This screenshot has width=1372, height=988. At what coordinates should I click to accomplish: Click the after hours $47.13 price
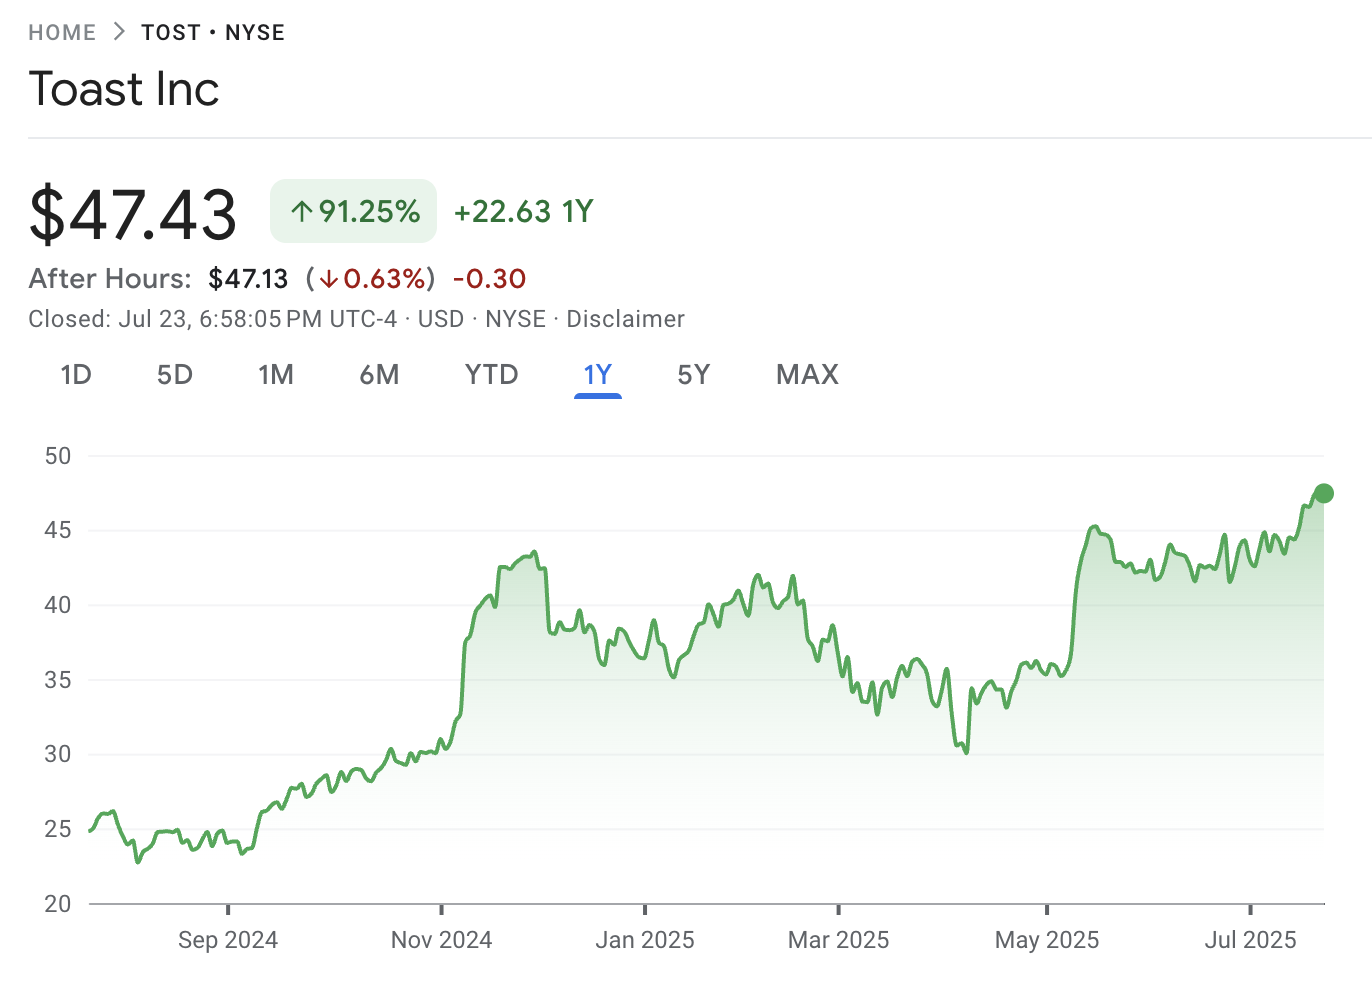point(248,279)
